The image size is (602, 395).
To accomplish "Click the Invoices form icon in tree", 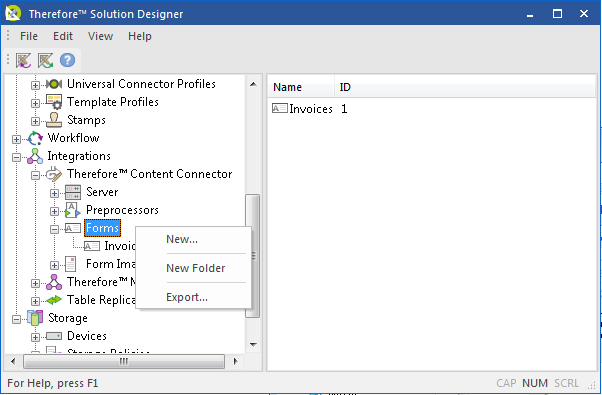I will [x=91, y=246].
